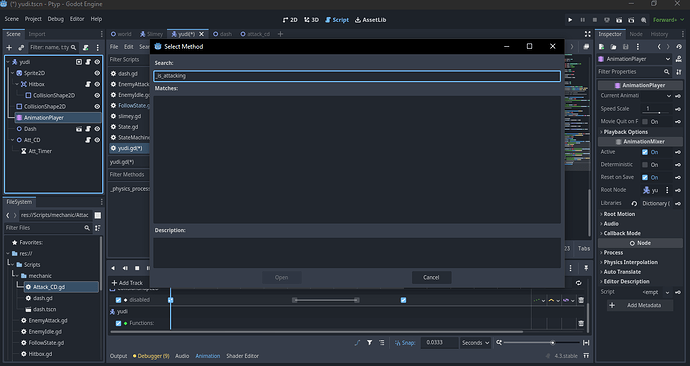Enable the Deterministic checkbox
690x366 pixels.
645,165
